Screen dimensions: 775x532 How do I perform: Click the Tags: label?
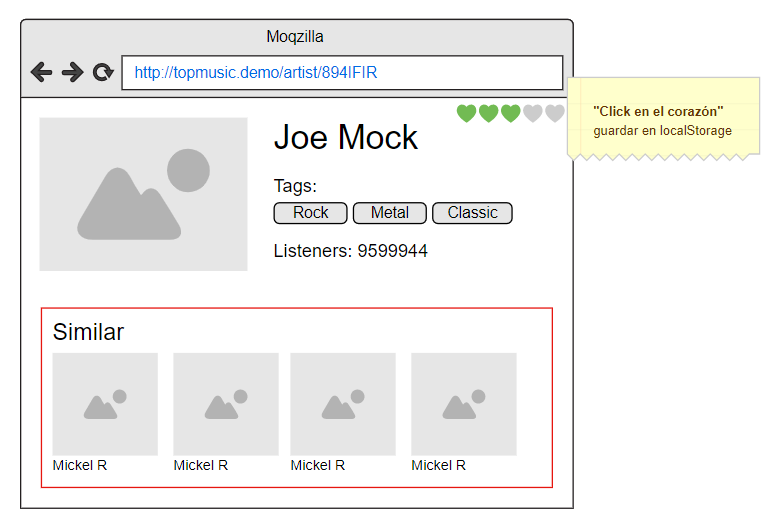coord(295,186)
